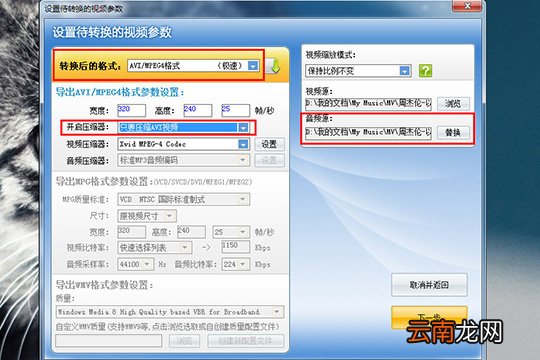This screenshot has height=360, width=540.
Task: Open the green question mark help icon
Action: click(425, 71)
